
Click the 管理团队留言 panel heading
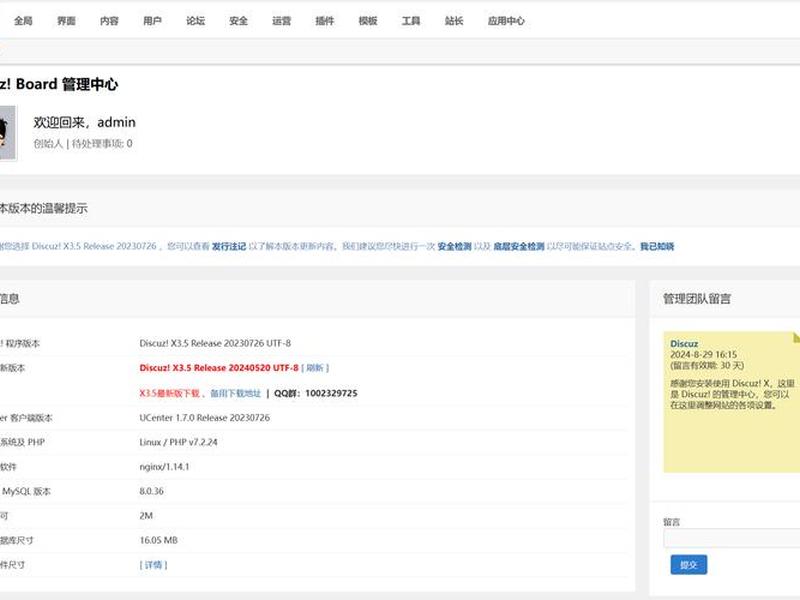(696, 299)
